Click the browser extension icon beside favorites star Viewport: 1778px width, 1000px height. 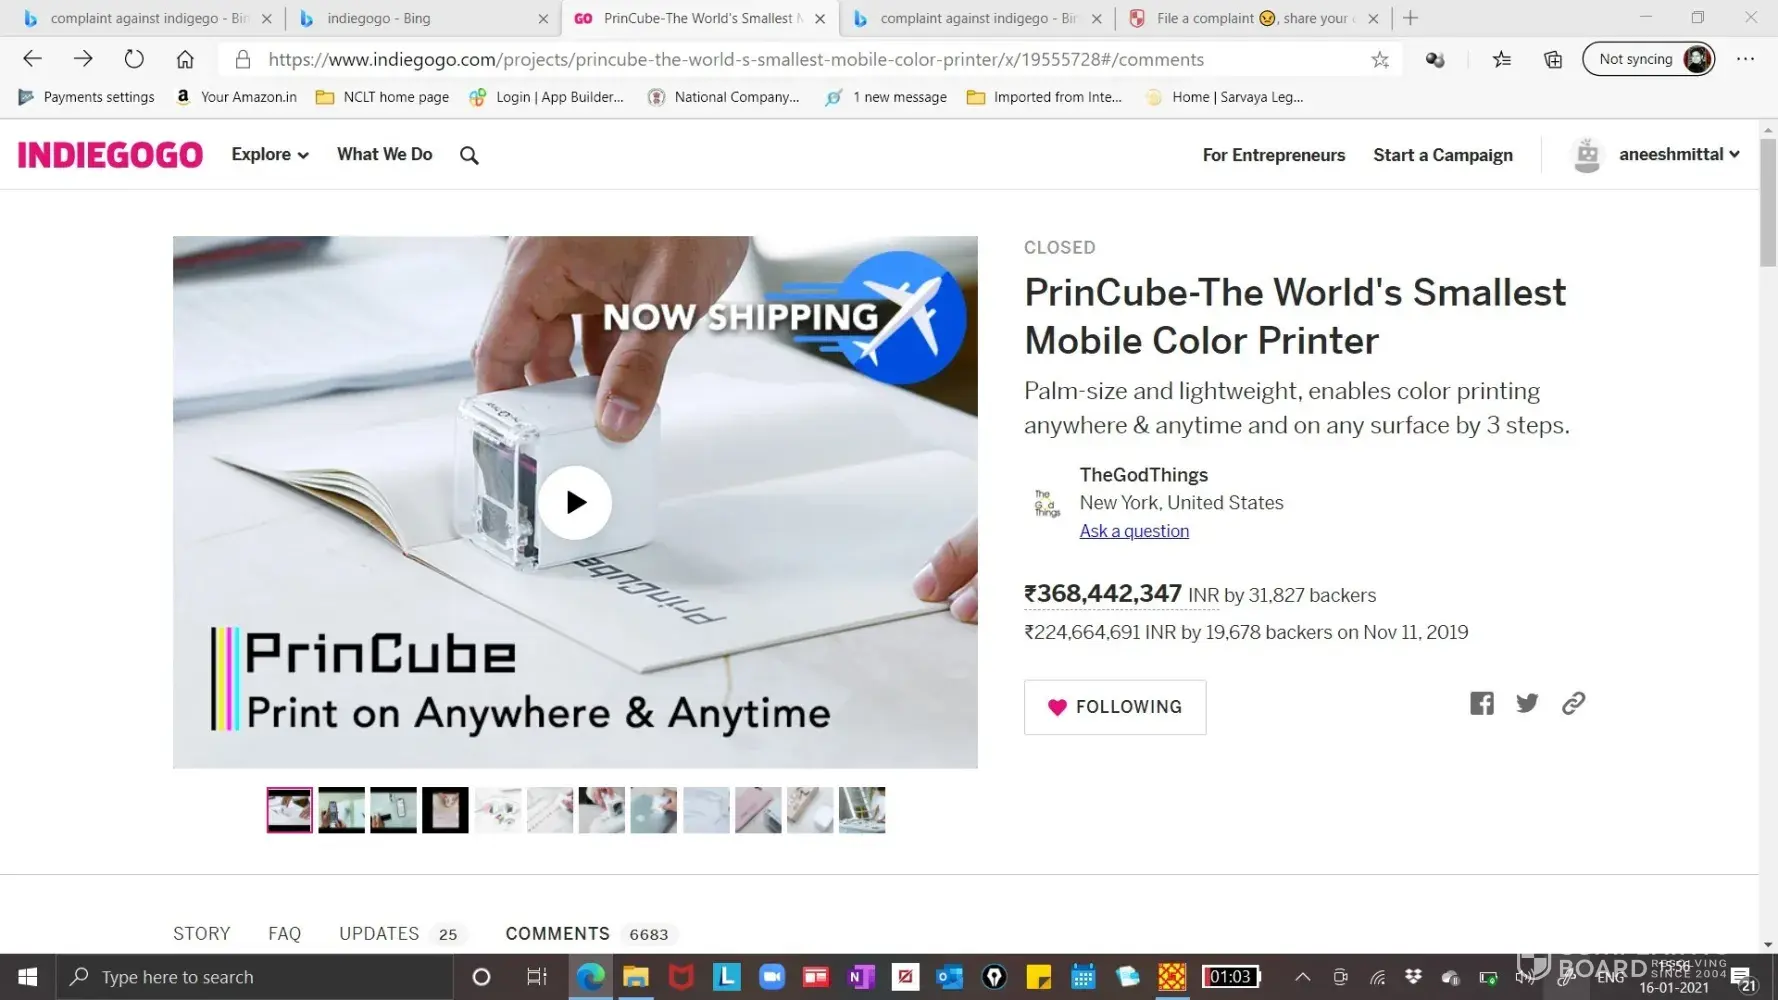(x=1435, y=60)
